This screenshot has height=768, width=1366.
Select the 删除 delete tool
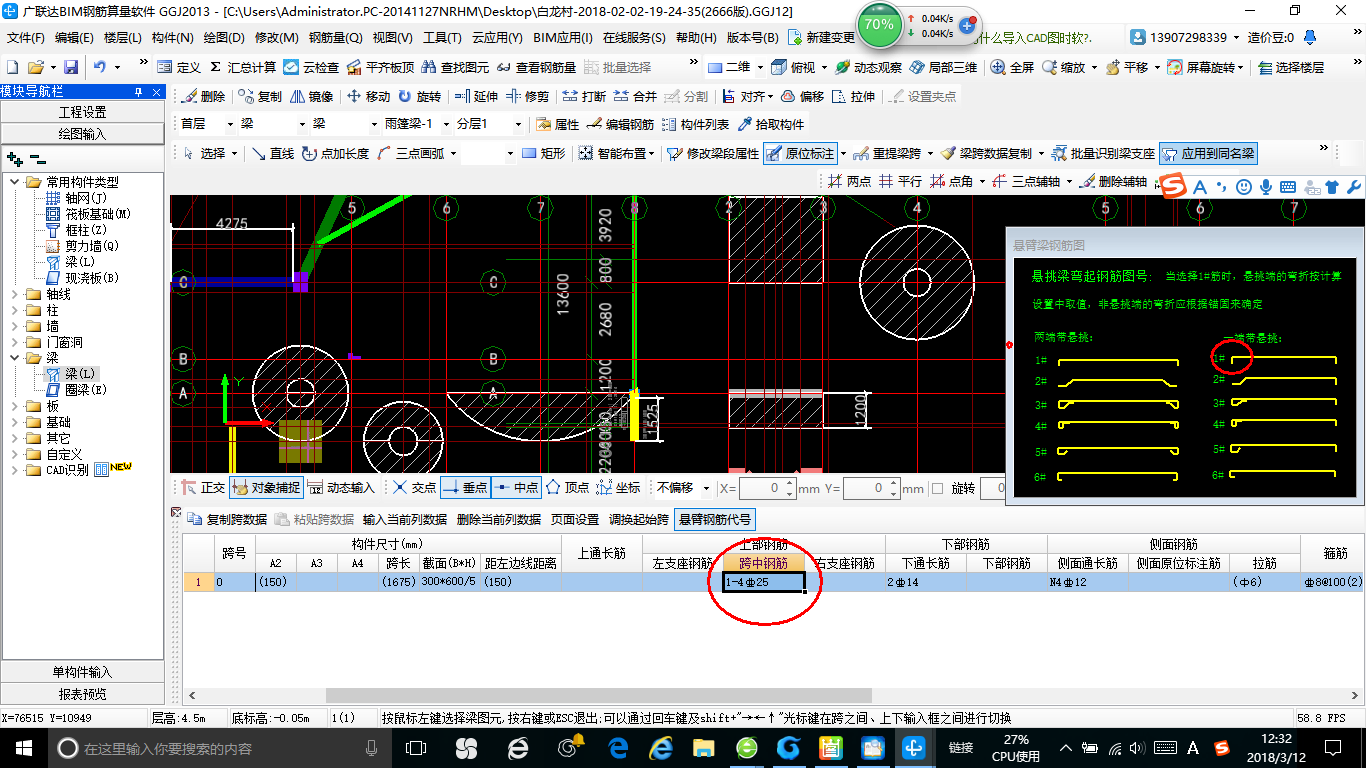point(204,96)
